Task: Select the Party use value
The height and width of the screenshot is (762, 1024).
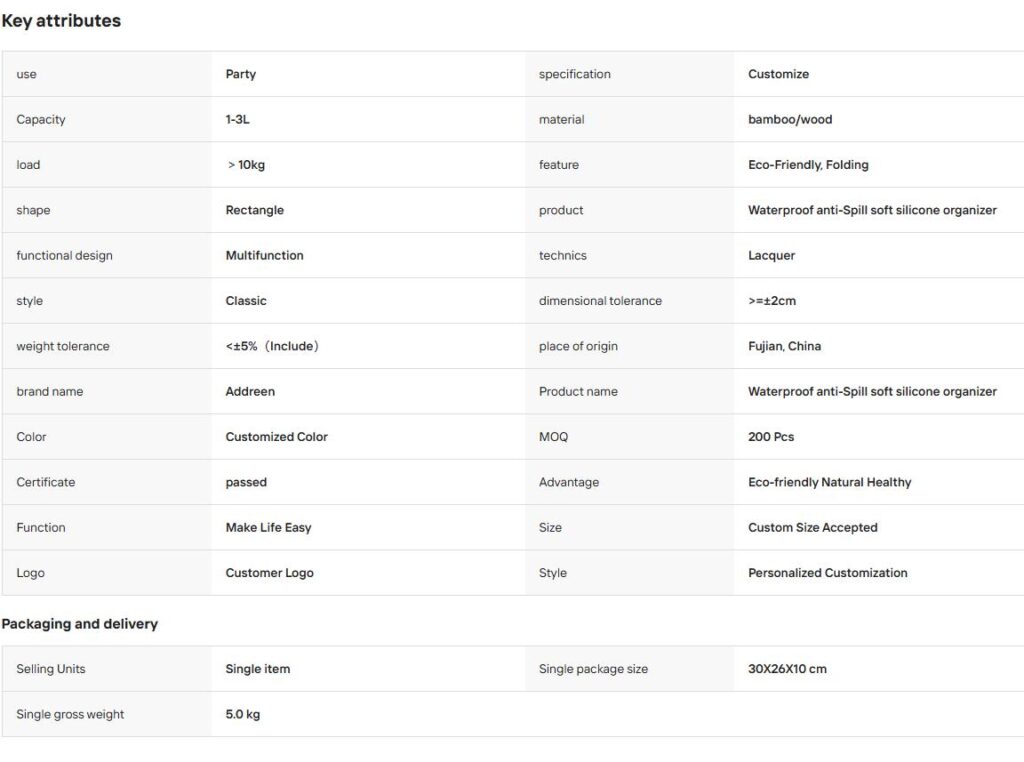Action: (241, 74)
